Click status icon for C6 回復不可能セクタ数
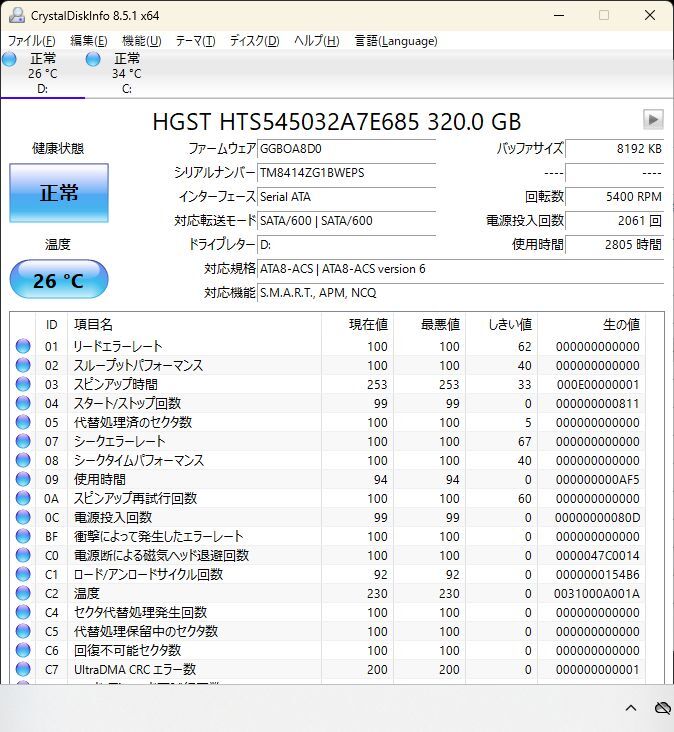 [x=23, y=650]
